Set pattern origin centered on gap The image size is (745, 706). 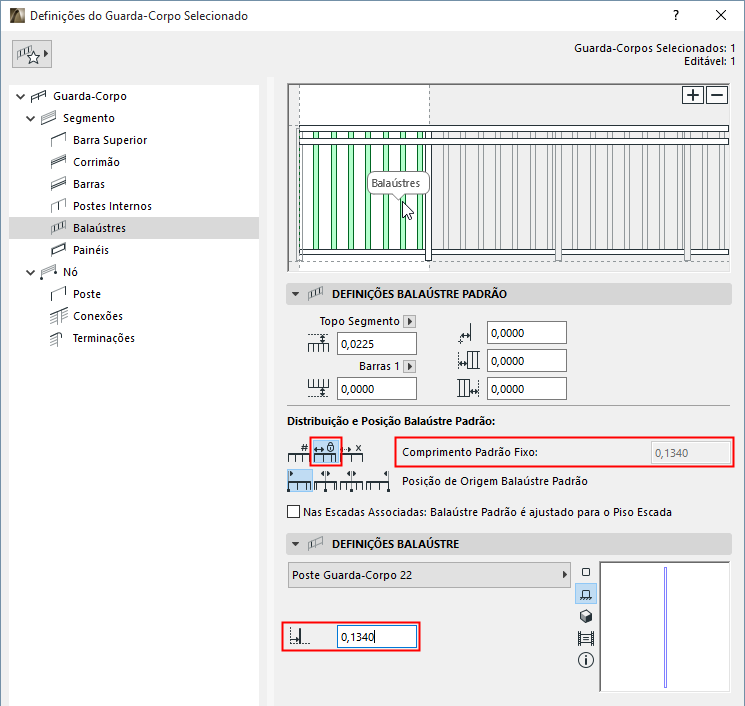(x=351, y=481)
